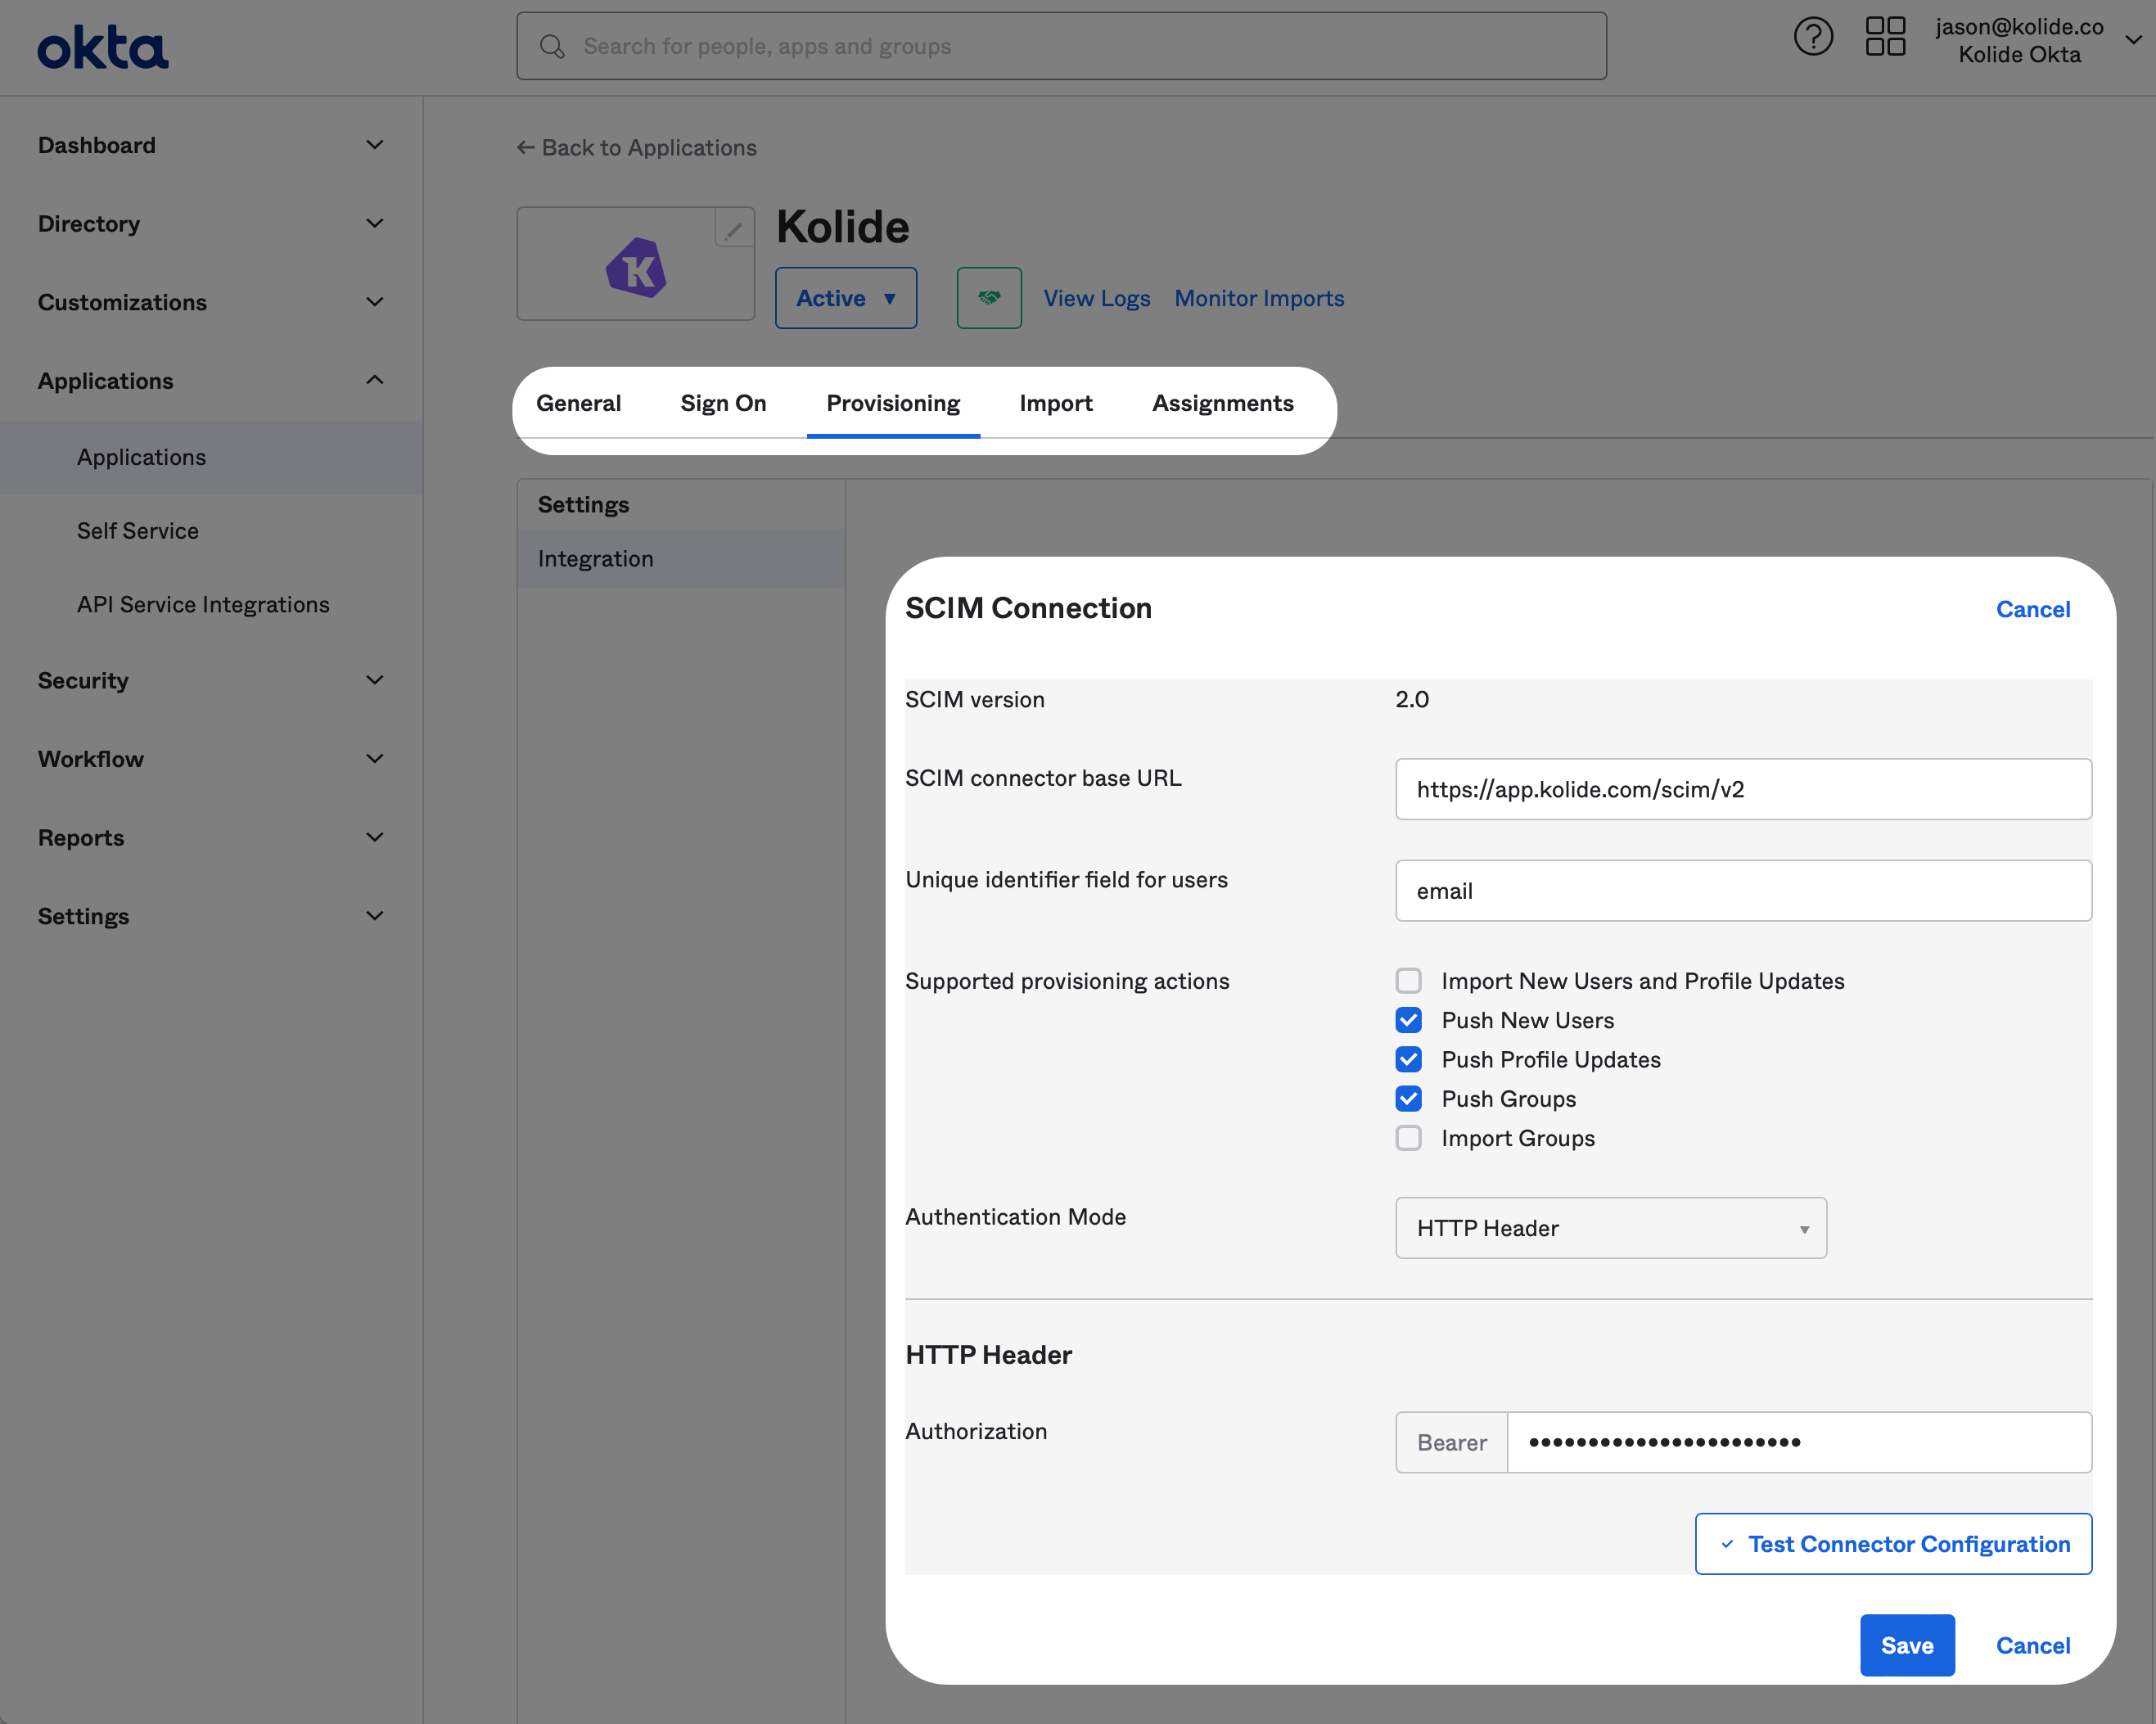2156x1724 pixels.
Task: Enable Import Groups checkbox
Action: coord(1408,1138)
